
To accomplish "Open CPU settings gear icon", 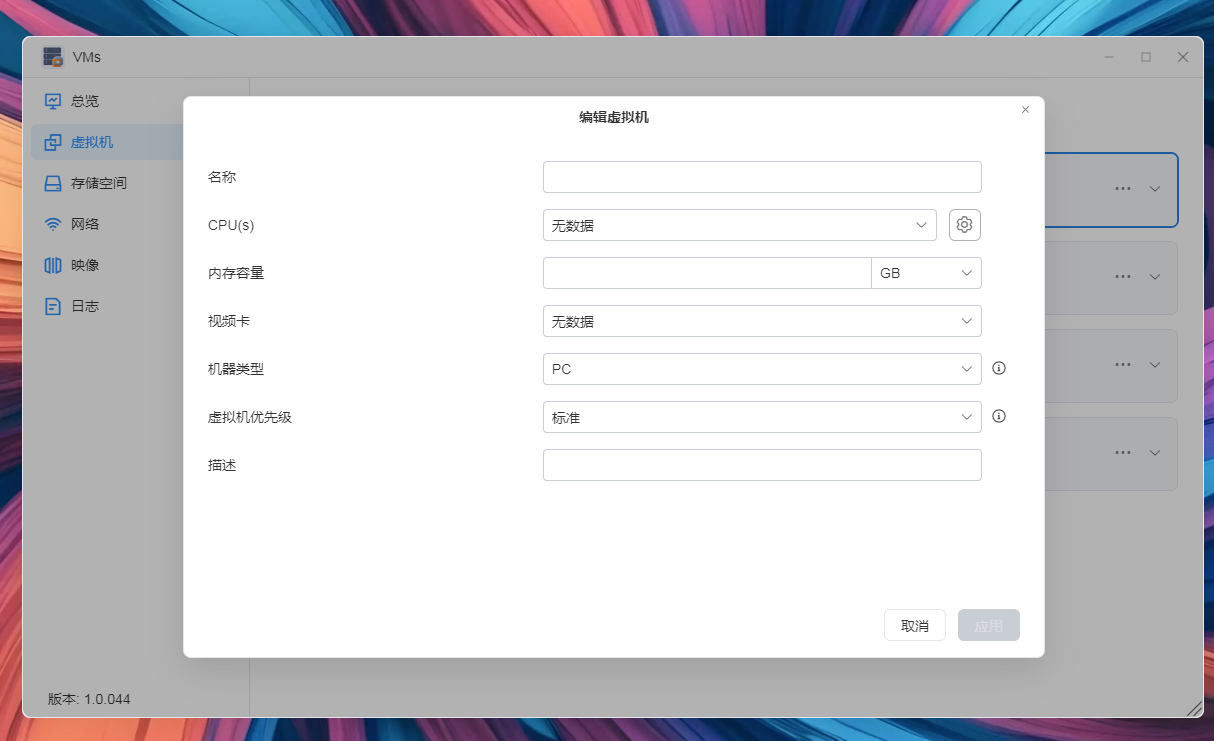I will click(x=964, y=225).
